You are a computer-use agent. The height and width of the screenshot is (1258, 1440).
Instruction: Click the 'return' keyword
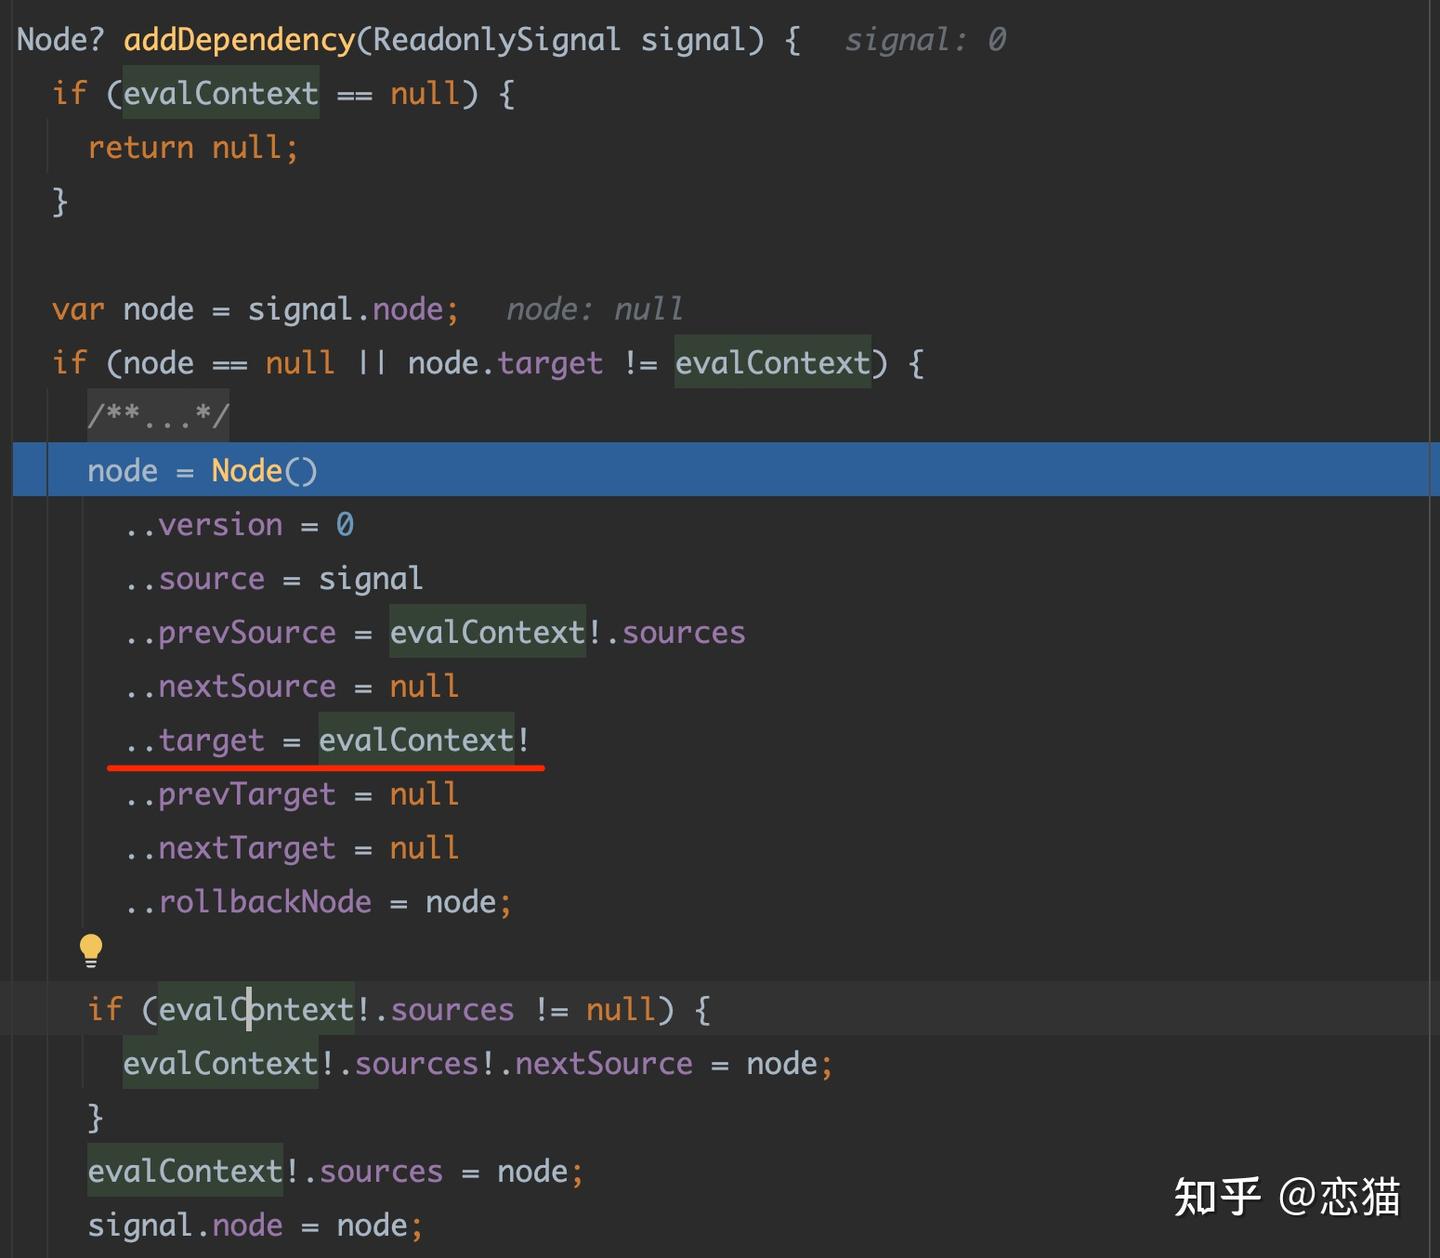(x=141, y=148)
